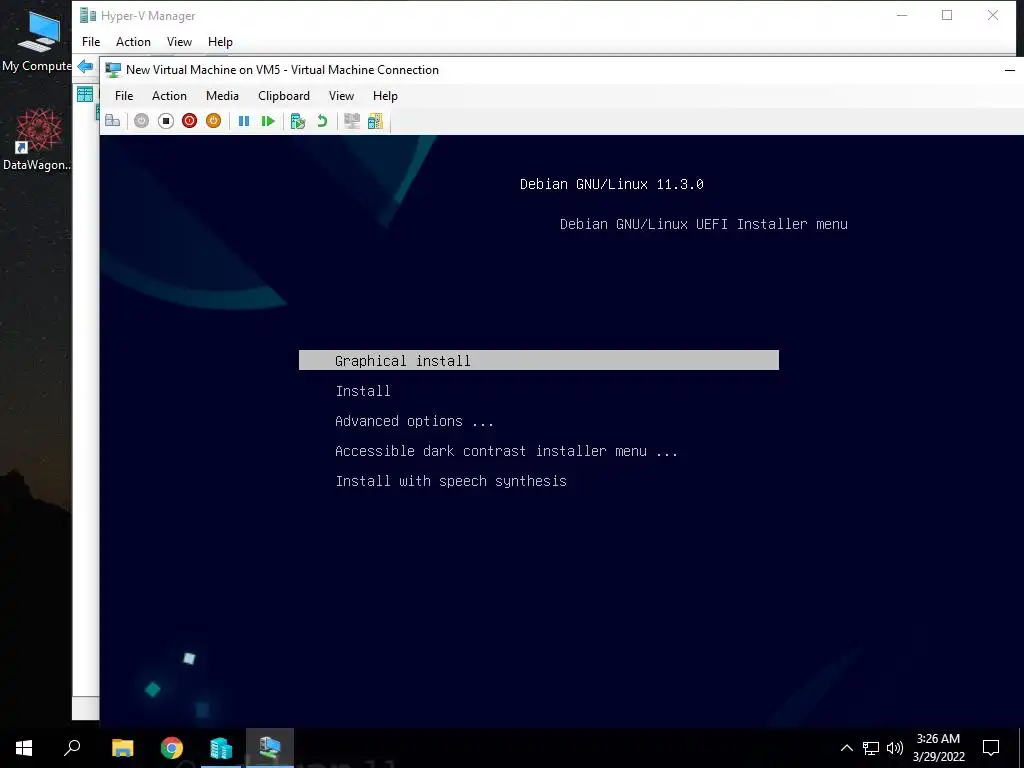This screenshot has width=1024, height=768.
Task: Click the Hyper-V Manager title bar icon
Action: click(88, 15)
